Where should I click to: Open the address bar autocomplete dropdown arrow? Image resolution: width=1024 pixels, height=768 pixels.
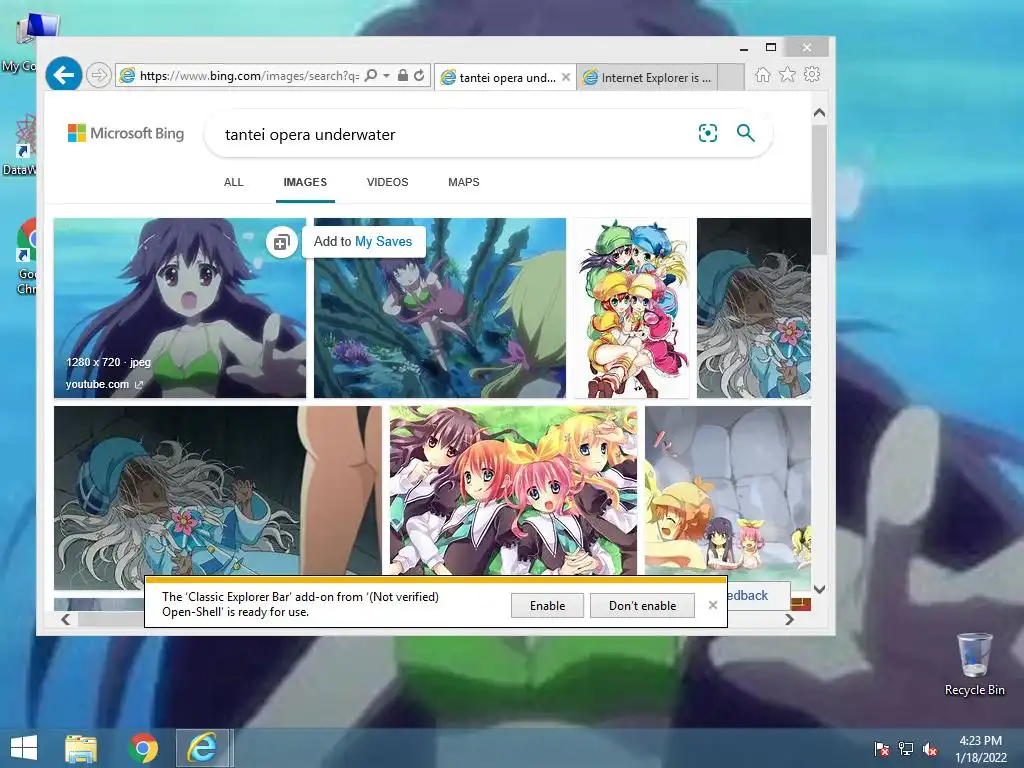click(387, 76)
